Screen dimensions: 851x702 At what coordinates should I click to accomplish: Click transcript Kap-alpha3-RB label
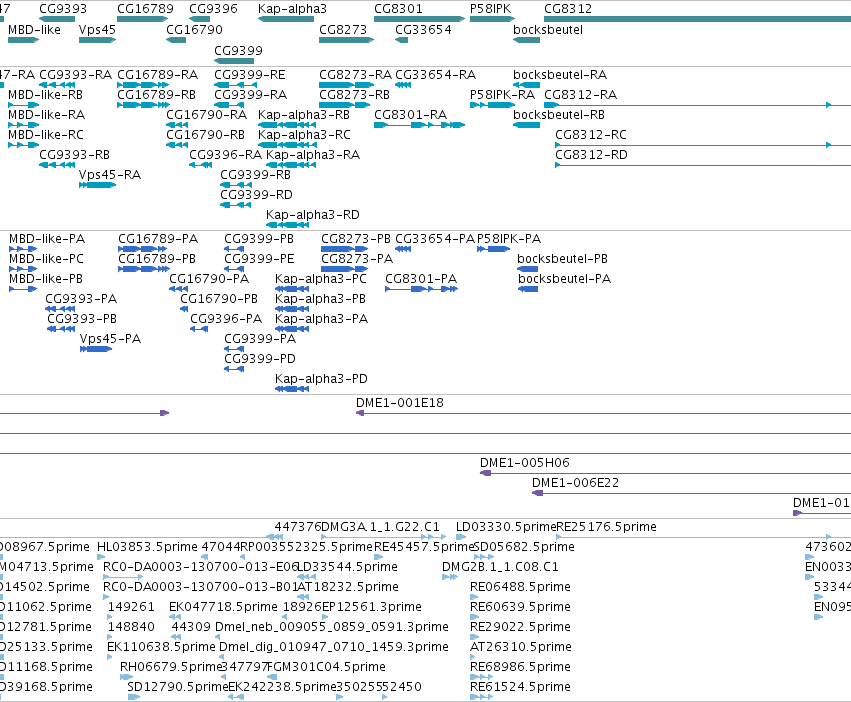pos(304,115)
